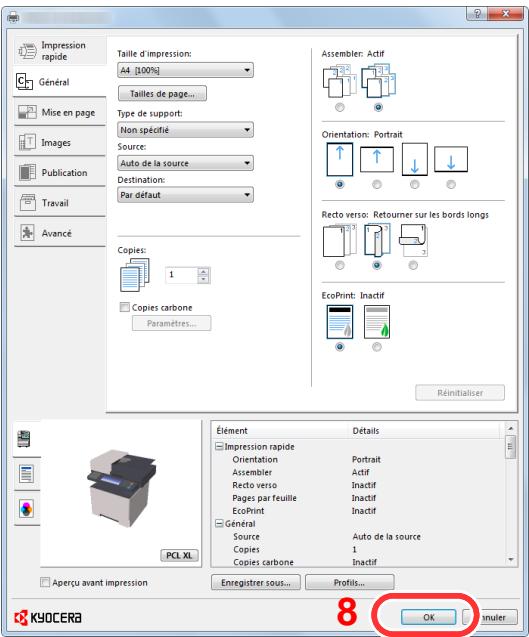The height and width of the screenshot is (637, 529).
Task: Open the Avancé tab
Action: coord(60,233)
